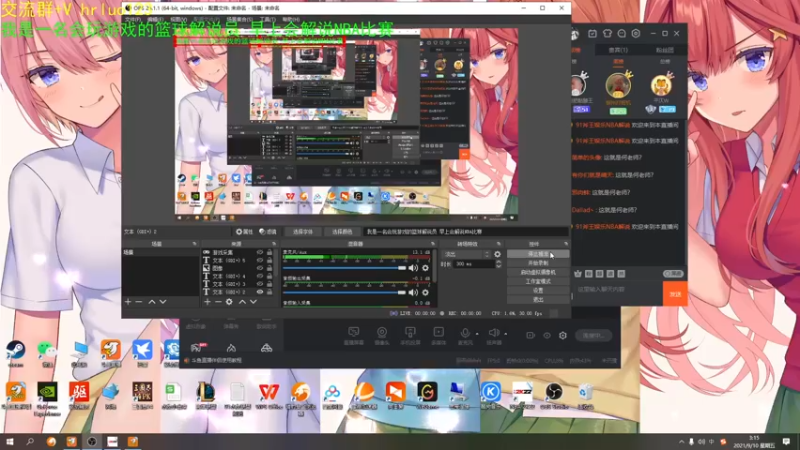This screenshot has width=800, height=450.
Task: Open T-shirt skin icon in chat window header
Action: [607, 34]
